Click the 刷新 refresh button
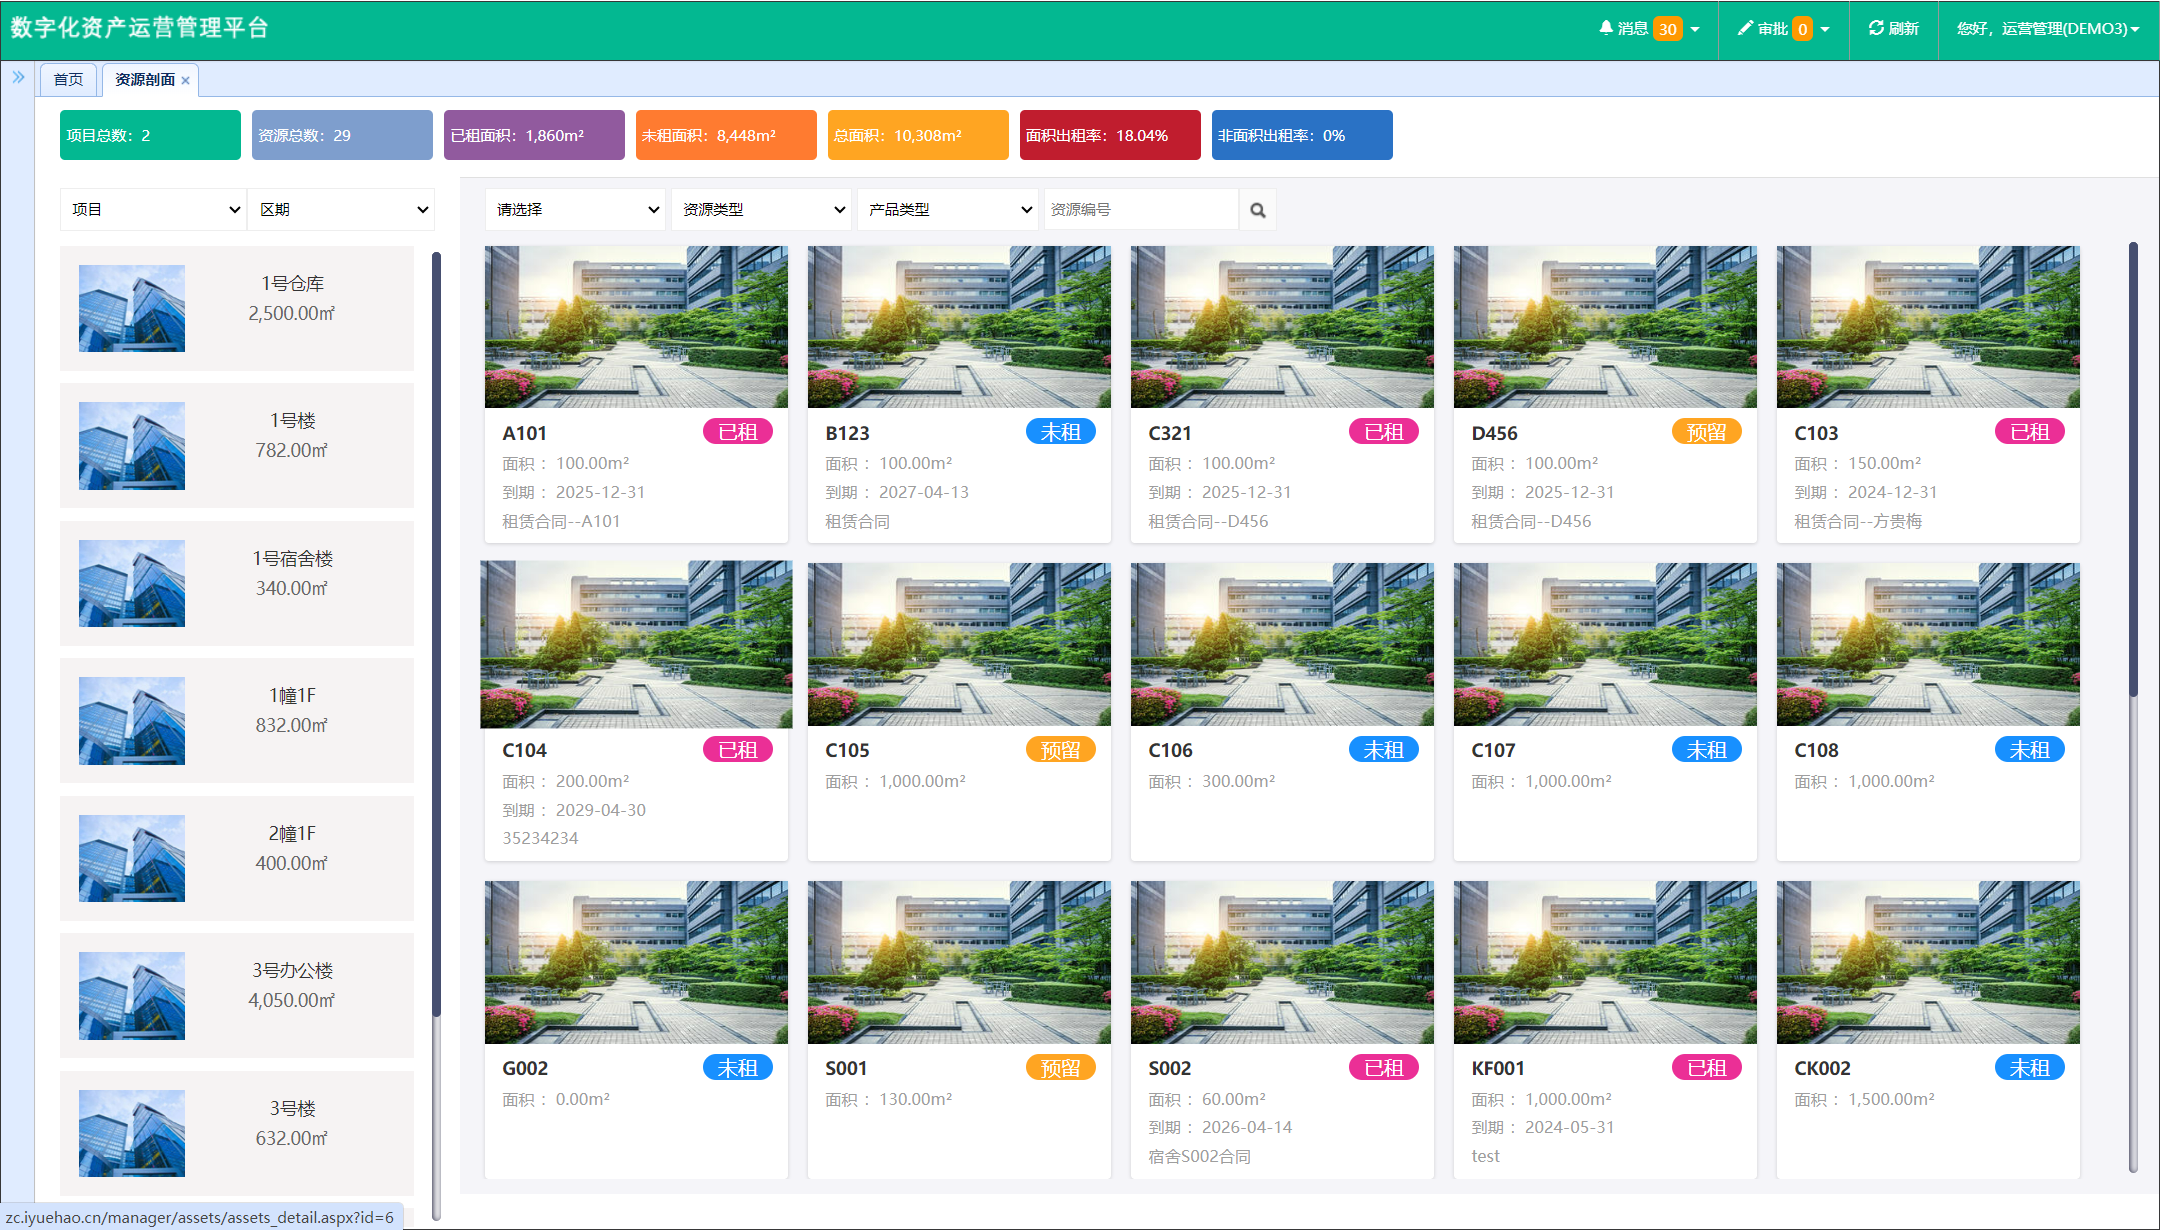Image resolution: width=2160 pixels, height=1230 pixels. coord(1893,29)
